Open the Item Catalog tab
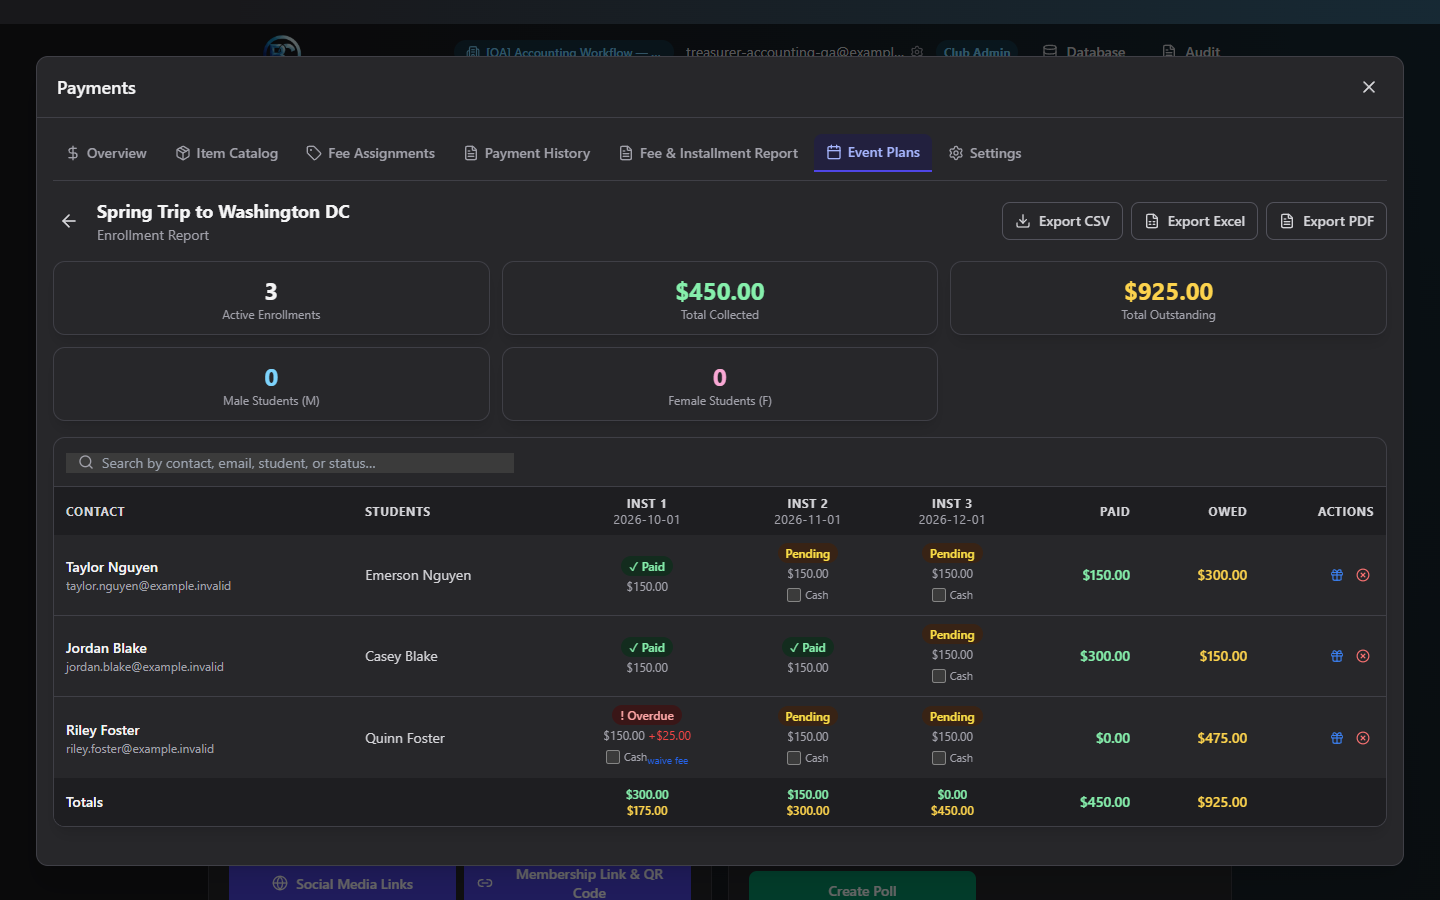1440x900 pixels. pyautogui.click(x=227, y=153)
